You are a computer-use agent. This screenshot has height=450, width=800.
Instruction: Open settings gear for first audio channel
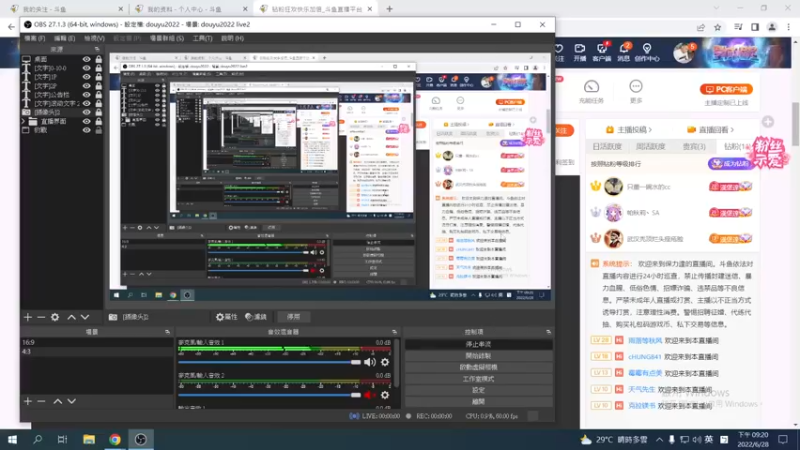coord(385,362)
